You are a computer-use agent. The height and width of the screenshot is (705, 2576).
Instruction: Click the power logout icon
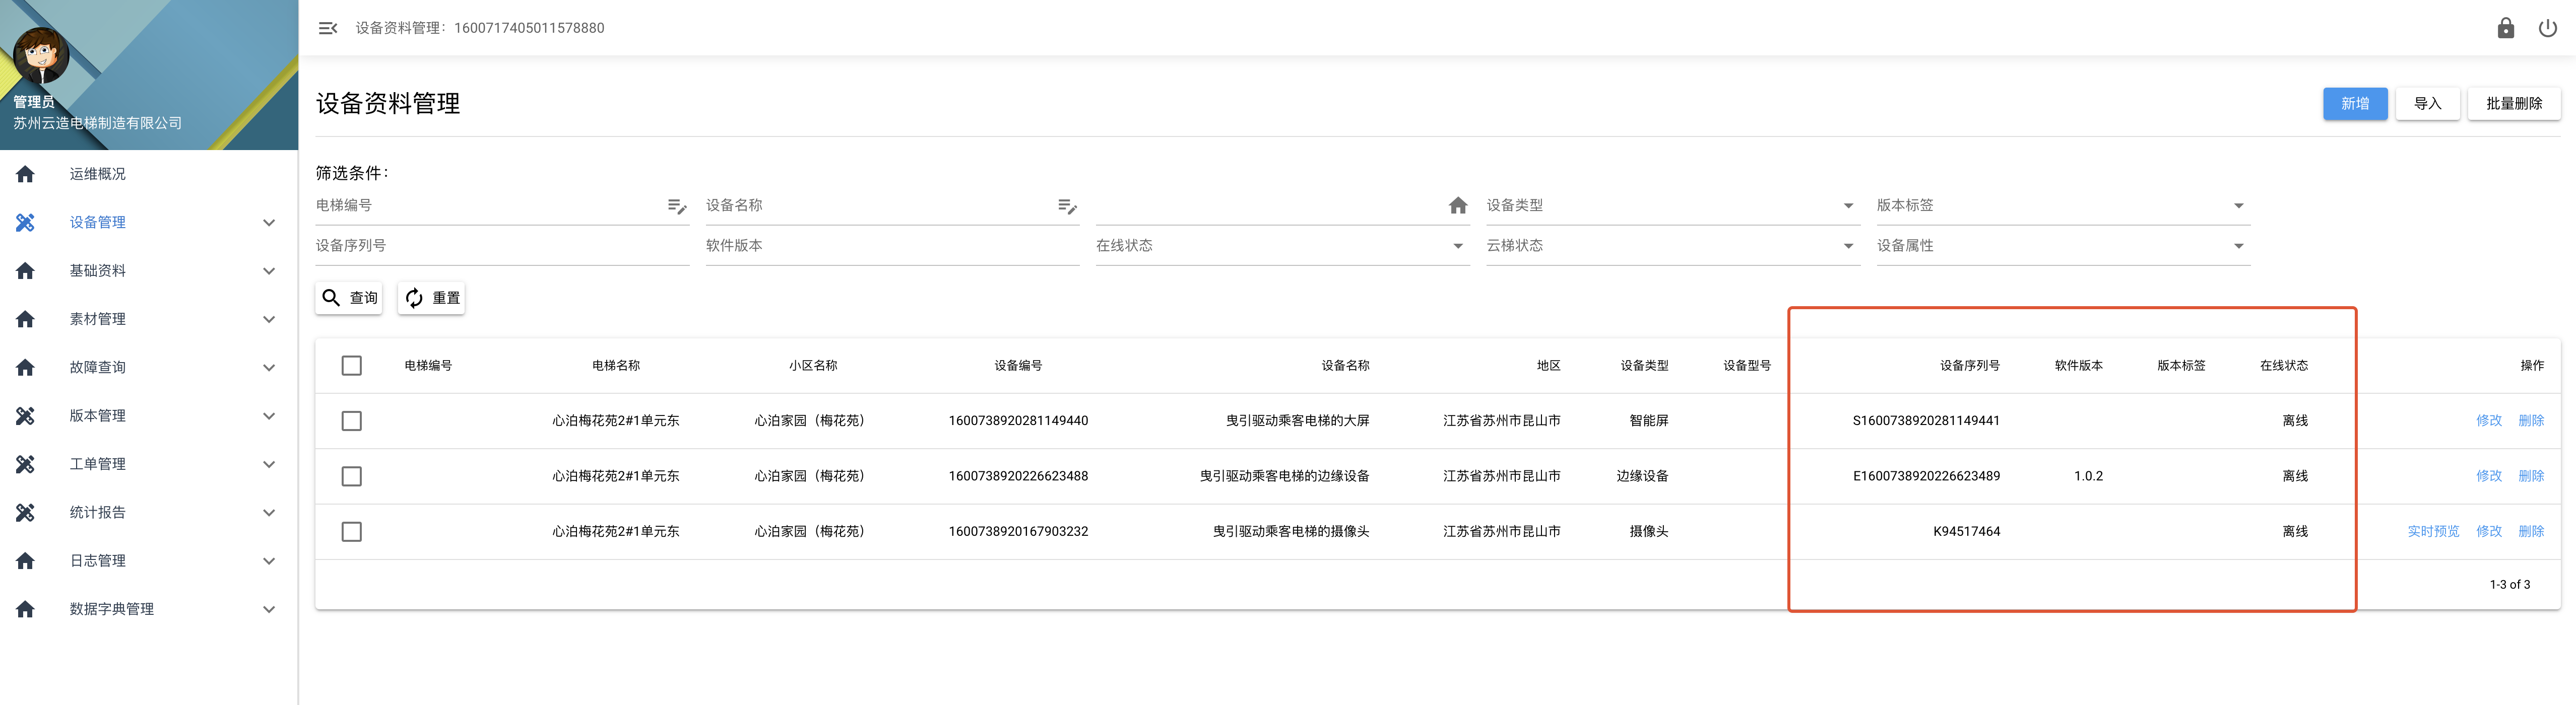2547,28
